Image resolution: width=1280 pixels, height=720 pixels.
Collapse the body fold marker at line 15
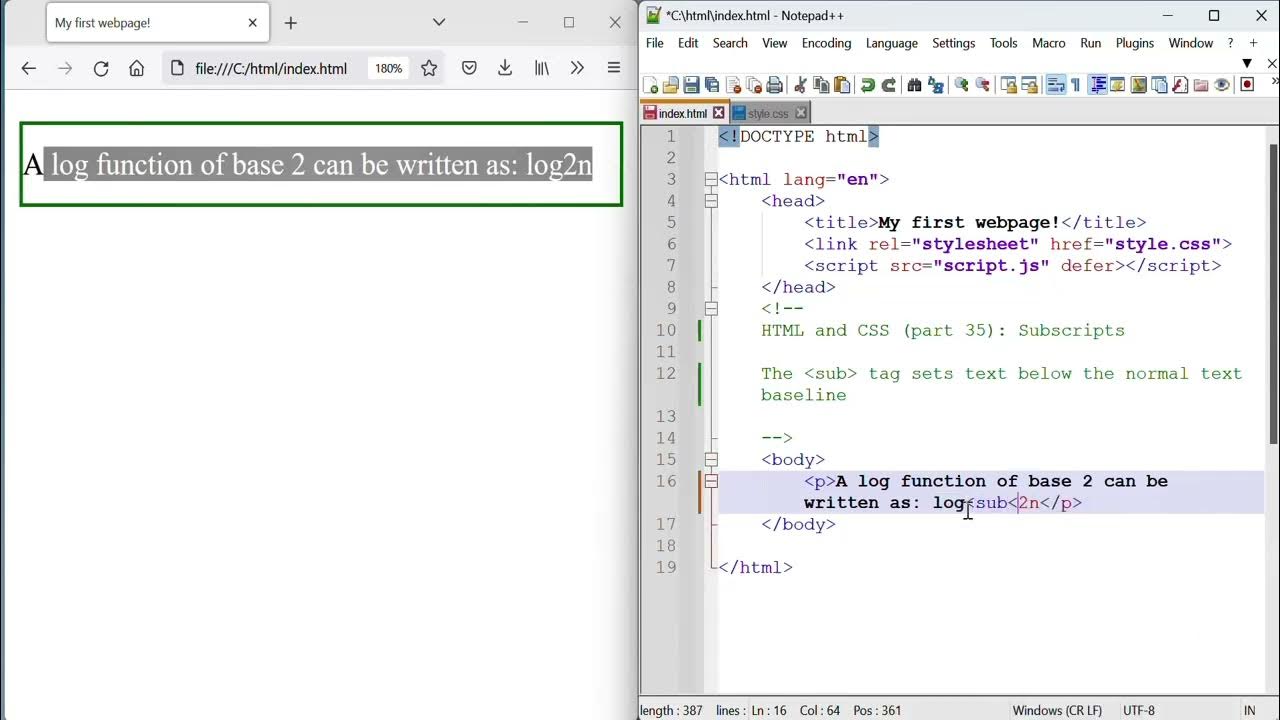point(711,460)
